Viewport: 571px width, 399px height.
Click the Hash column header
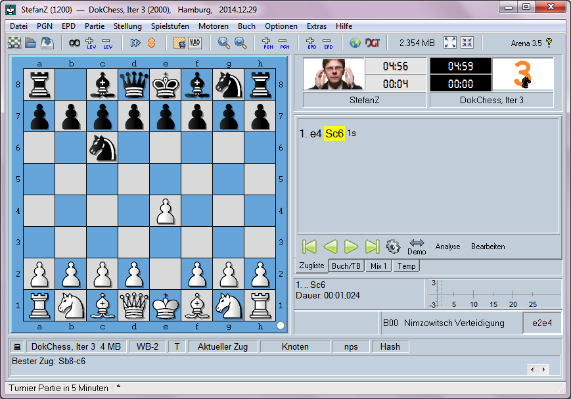[x=390, y=347]
